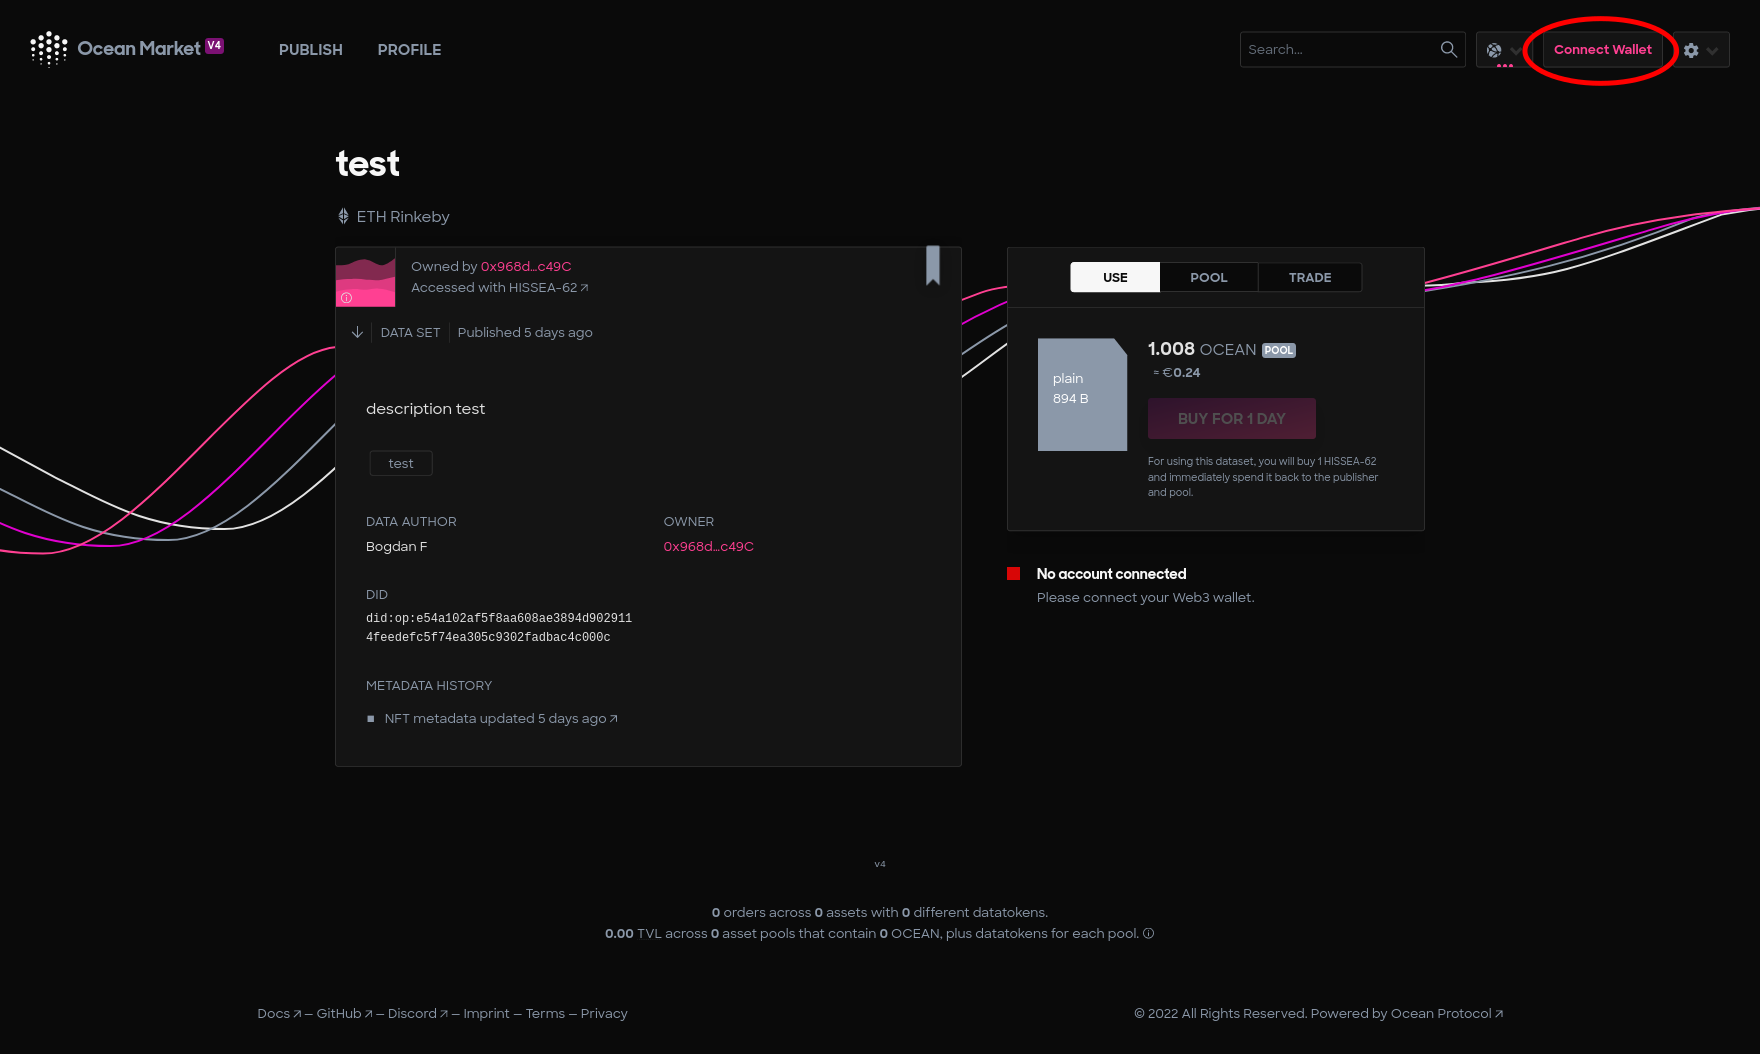This screenshot has width=1760, height=1054.
Task: Switch to the TRADE tab
Action: [x=1309, y=277]
